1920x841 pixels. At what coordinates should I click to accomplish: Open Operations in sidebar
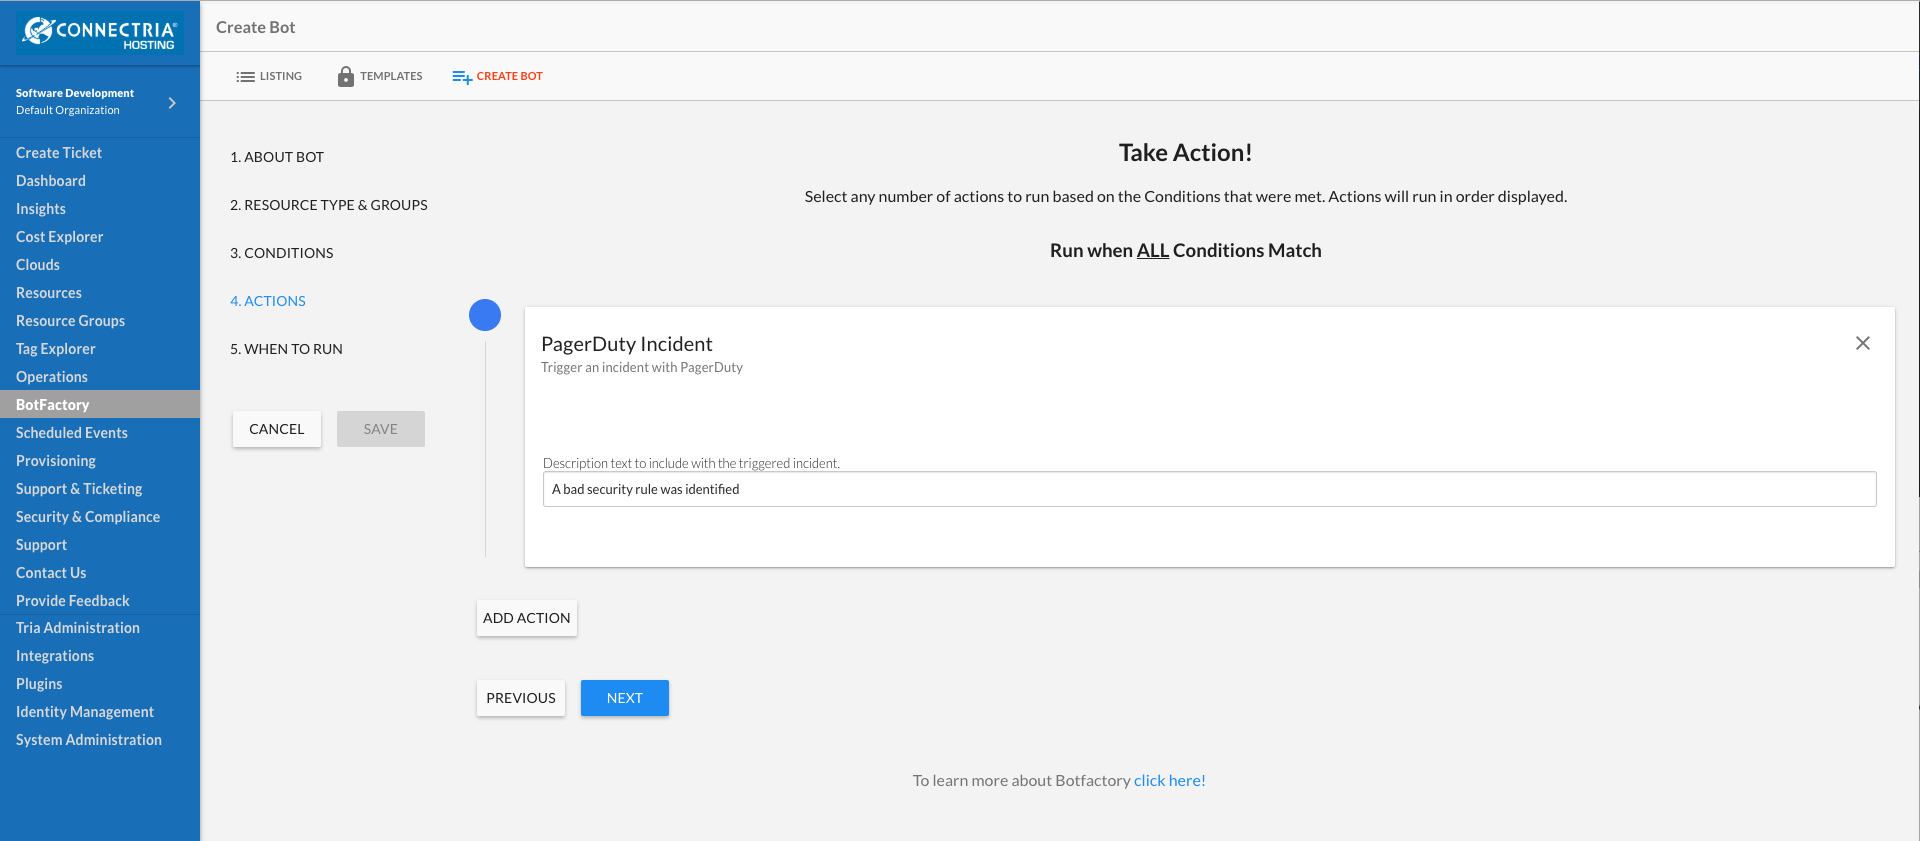pyautogui.click(x=52, y=377)
